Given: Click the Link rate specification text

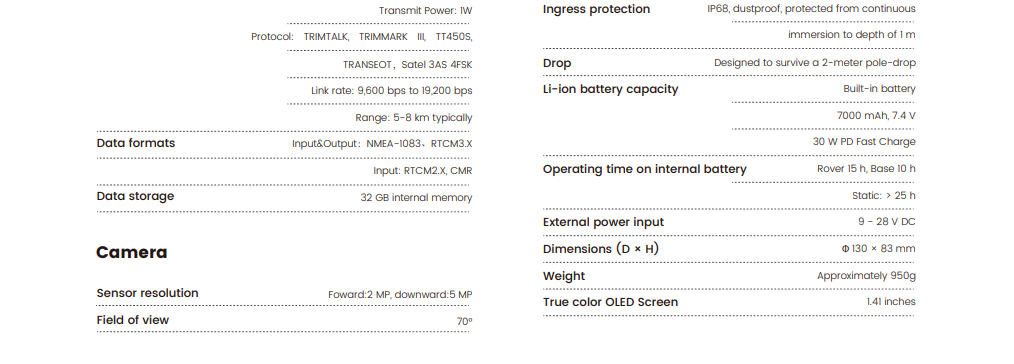Looking at the screenshot, I should [391, 91].
